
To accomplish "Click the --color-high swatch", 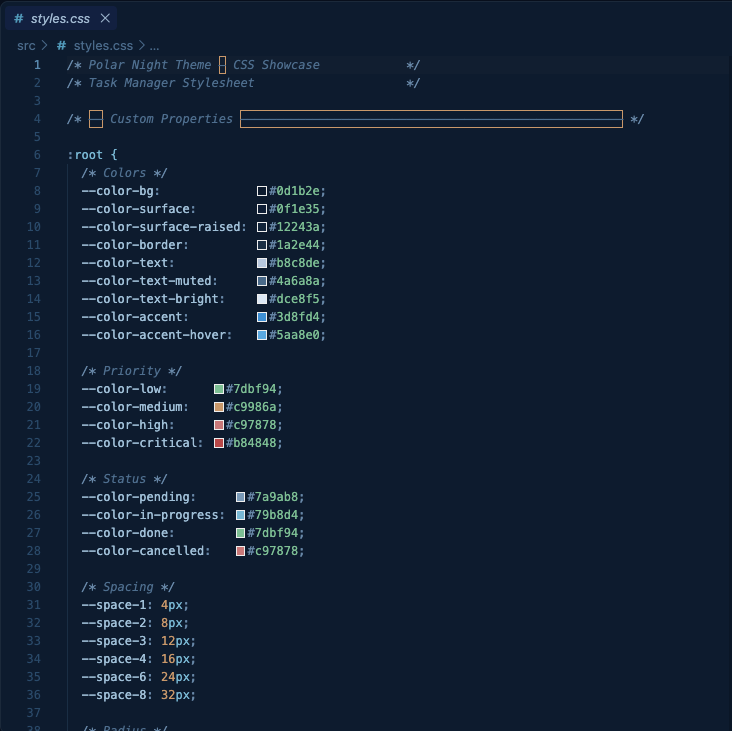I will (219, 425).
